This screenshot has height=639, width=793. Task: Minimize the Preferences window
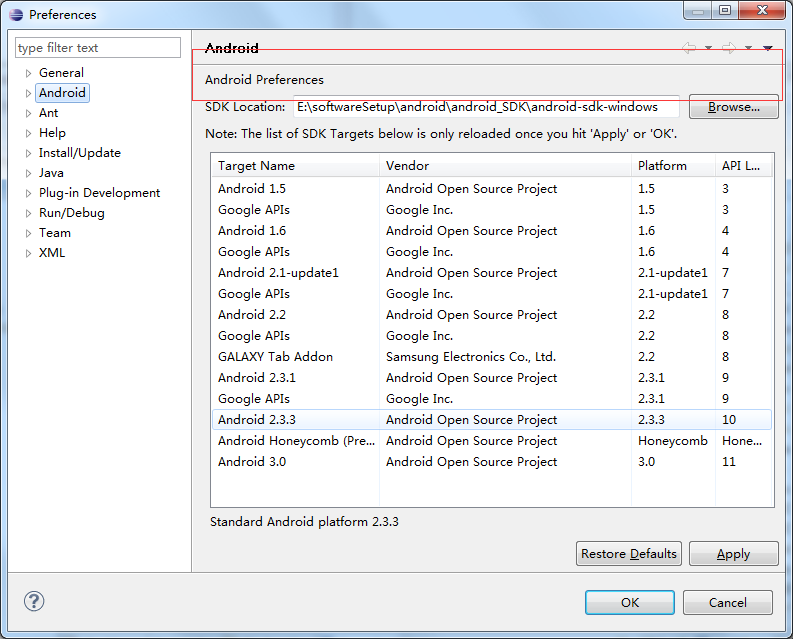tap(698, 10)
